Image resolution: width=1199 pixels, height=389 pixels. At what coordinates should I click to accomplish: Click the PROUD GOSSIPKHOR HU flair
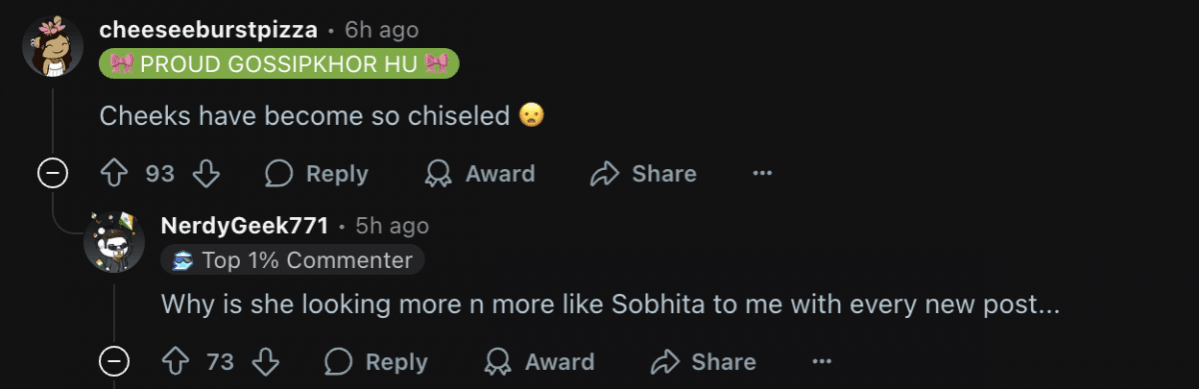(279, 63)
